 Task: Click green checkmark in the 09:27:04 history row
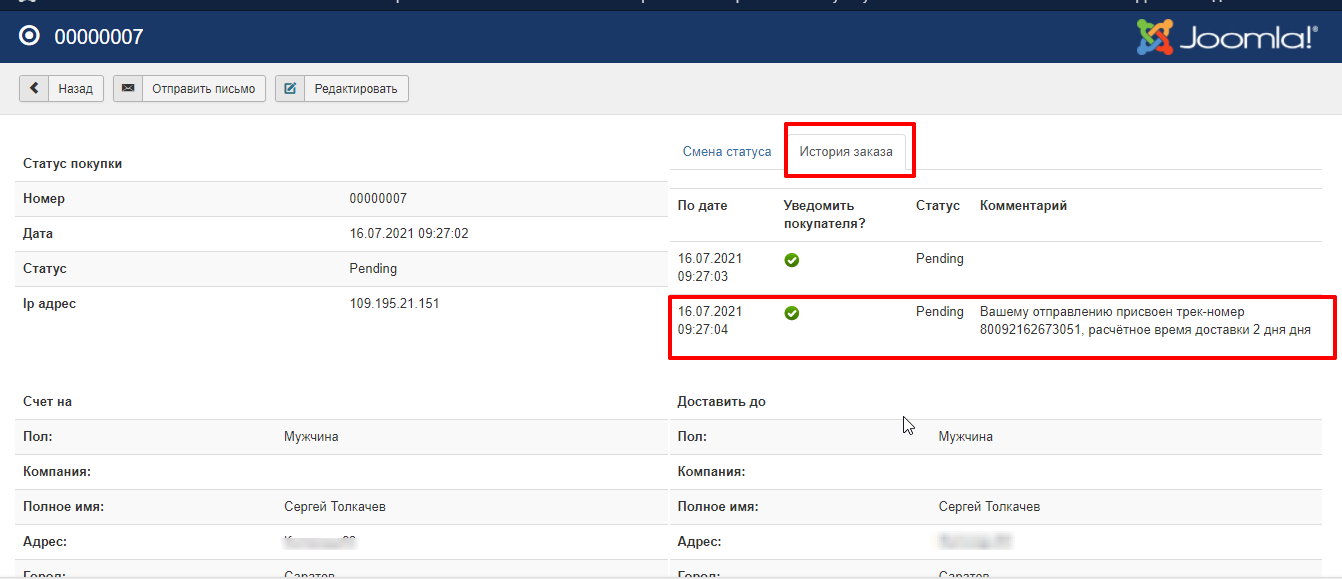[791, 313]
